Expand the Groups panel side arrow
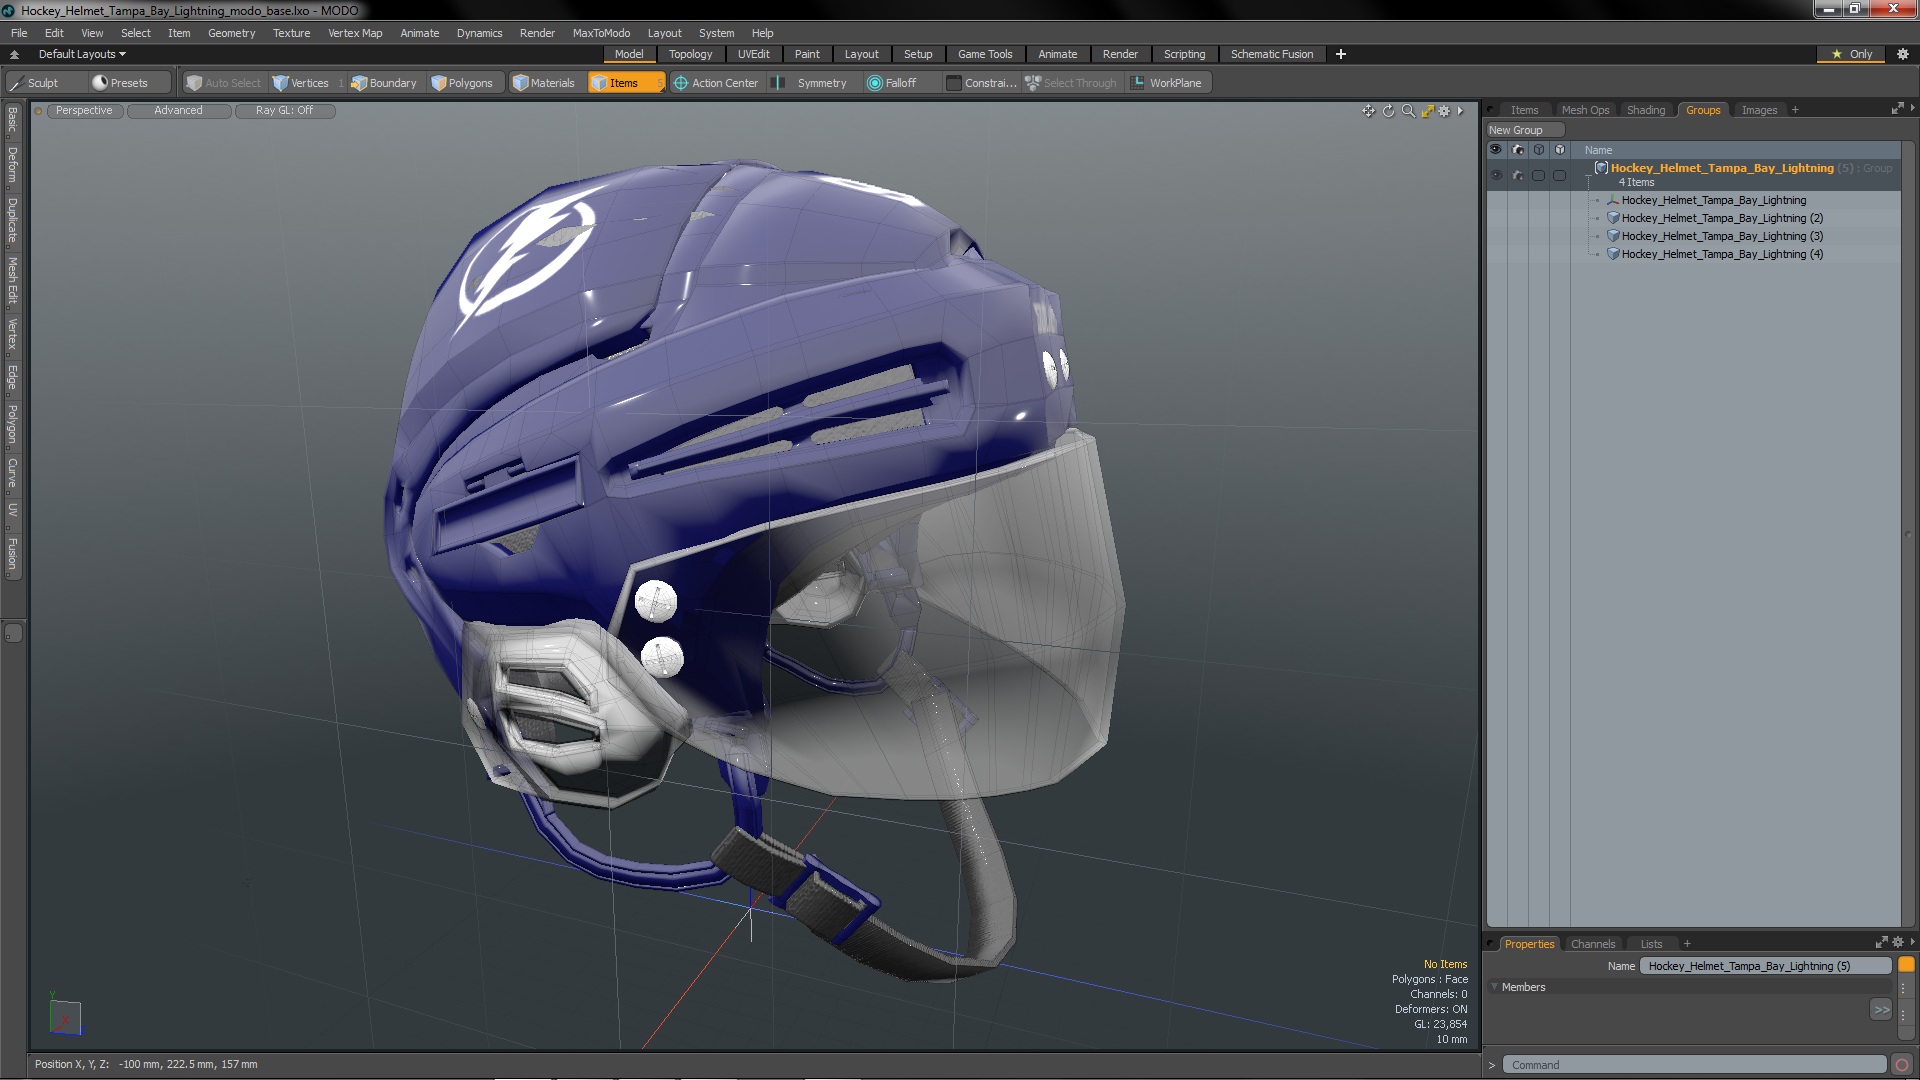The width and height of the screenshot is (1920, 1080). coord(1912,108)
